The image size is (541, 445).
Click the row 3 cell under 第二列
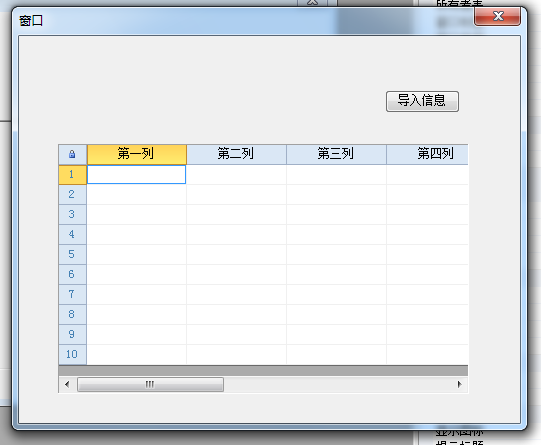[x=236, y=215]
